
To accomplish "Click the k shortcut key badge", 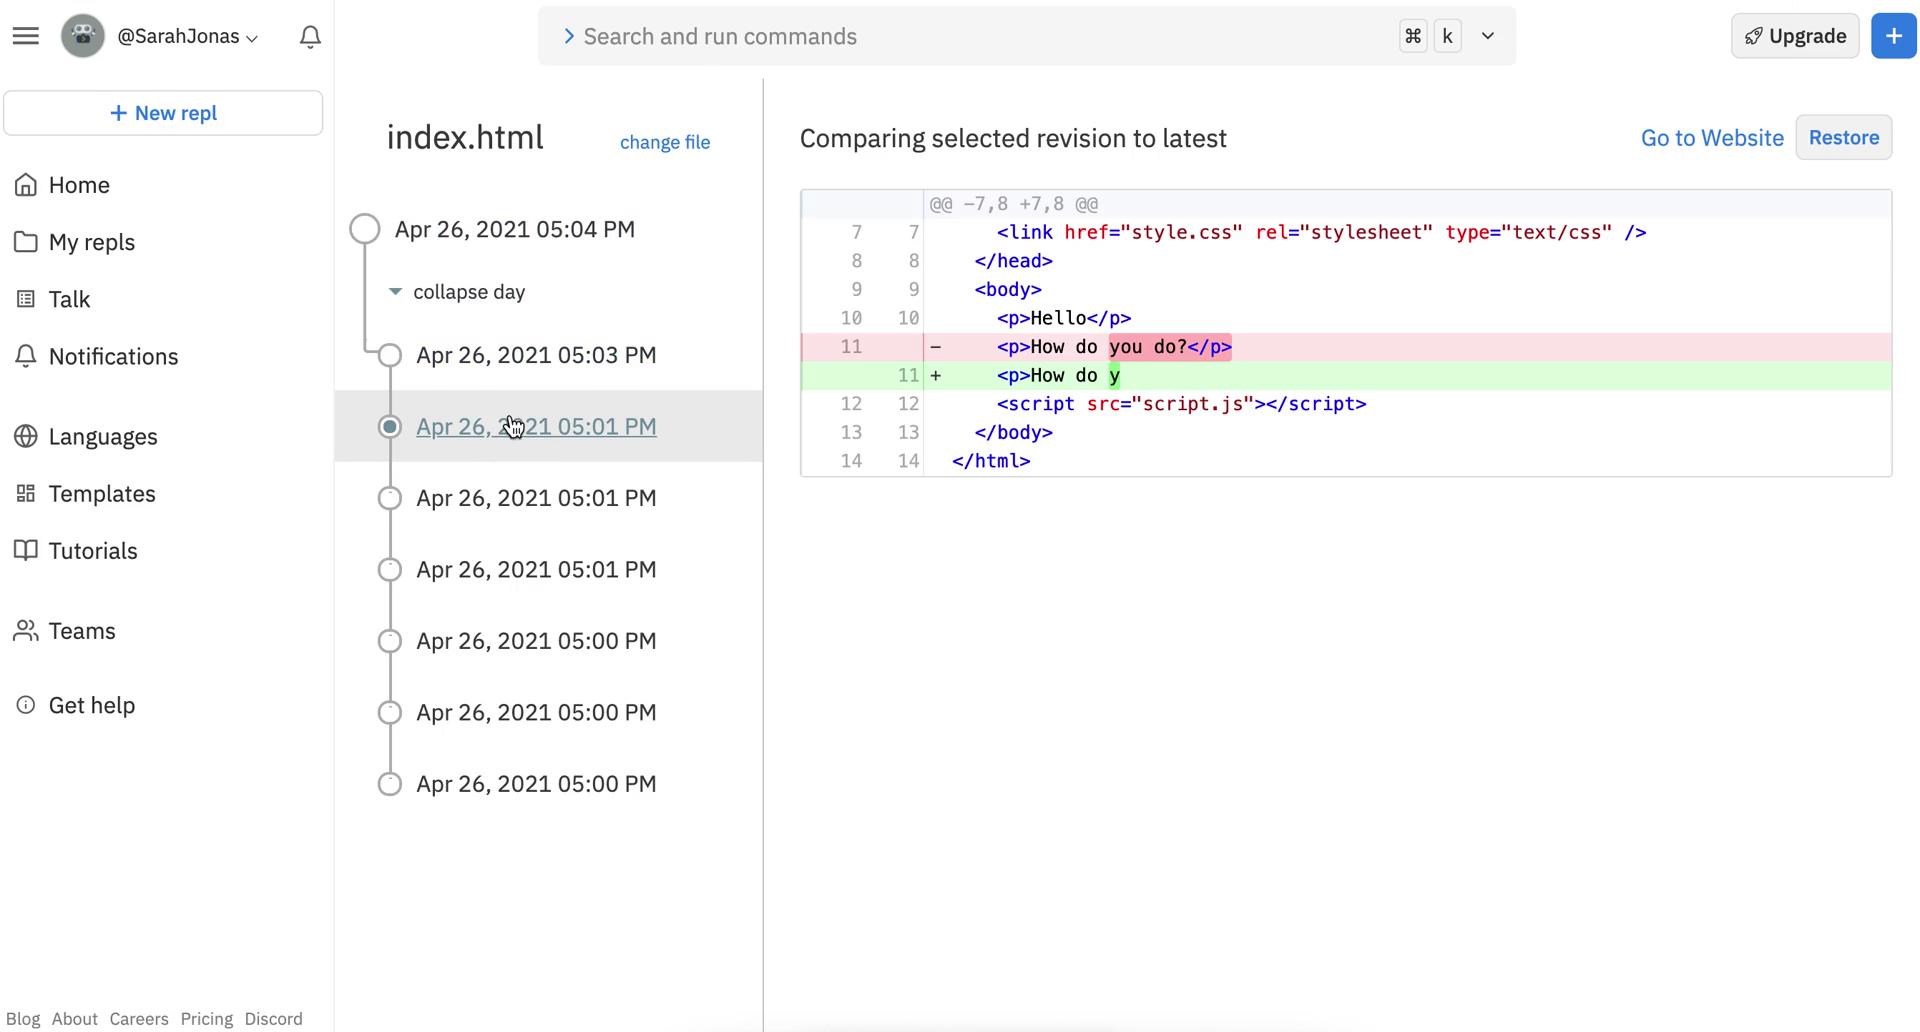I will [x=1447, y=36].
